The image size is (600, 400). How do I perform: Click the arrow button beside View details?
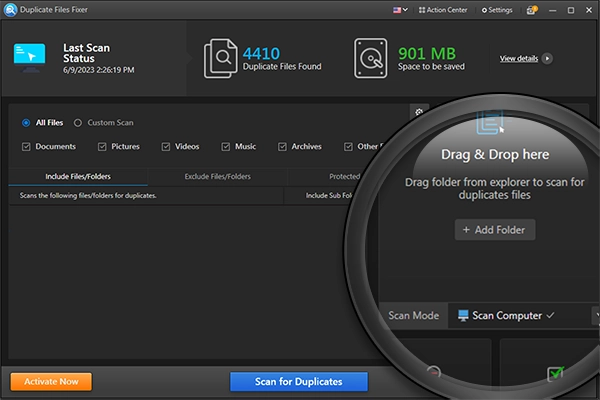[x=547, y=59]
